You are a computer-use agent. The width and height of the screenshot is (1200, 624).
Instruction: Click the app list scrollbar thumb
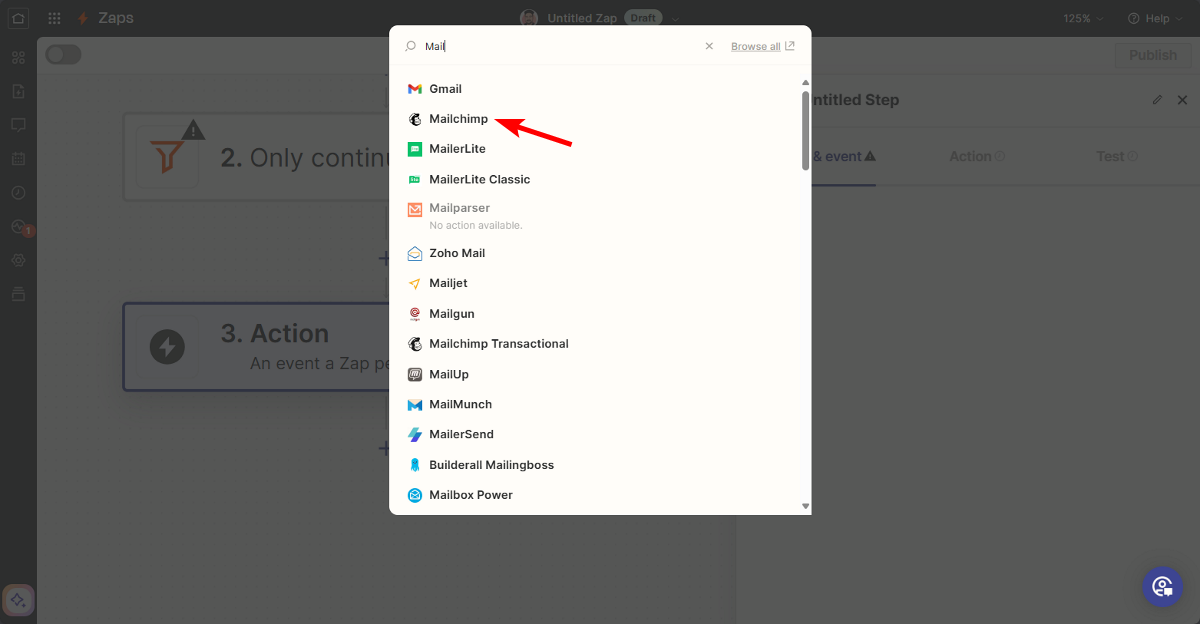[805, 131]
